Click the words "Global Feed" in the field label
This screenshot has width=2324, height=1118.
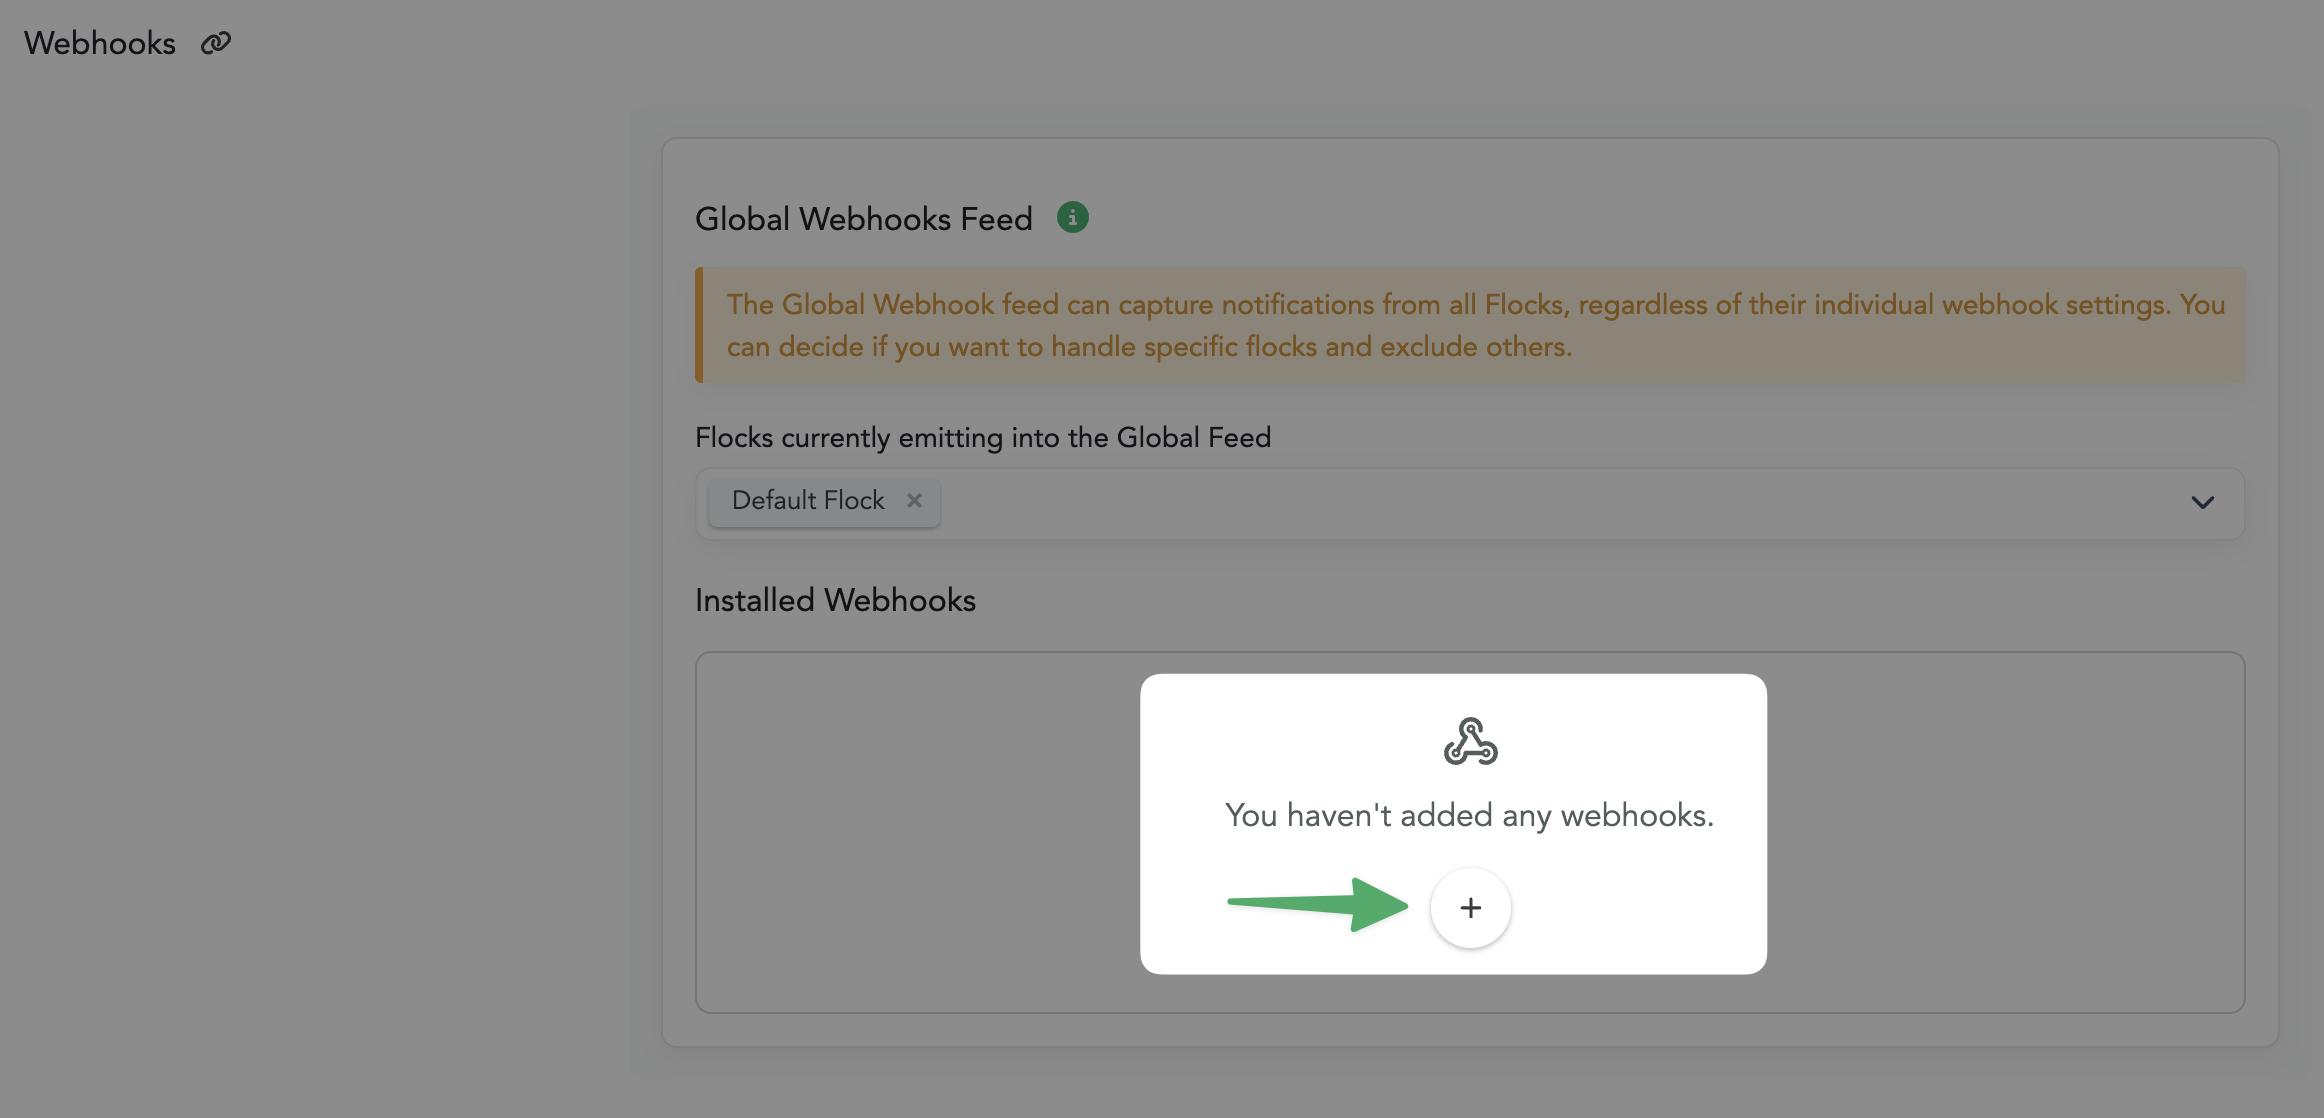pos(1193,437)
